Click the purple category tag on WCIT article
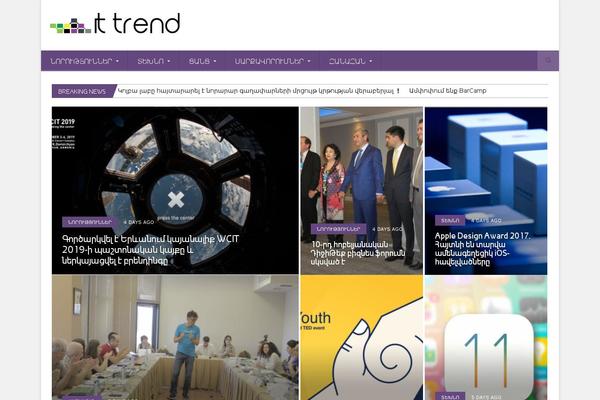 [89, 222]
